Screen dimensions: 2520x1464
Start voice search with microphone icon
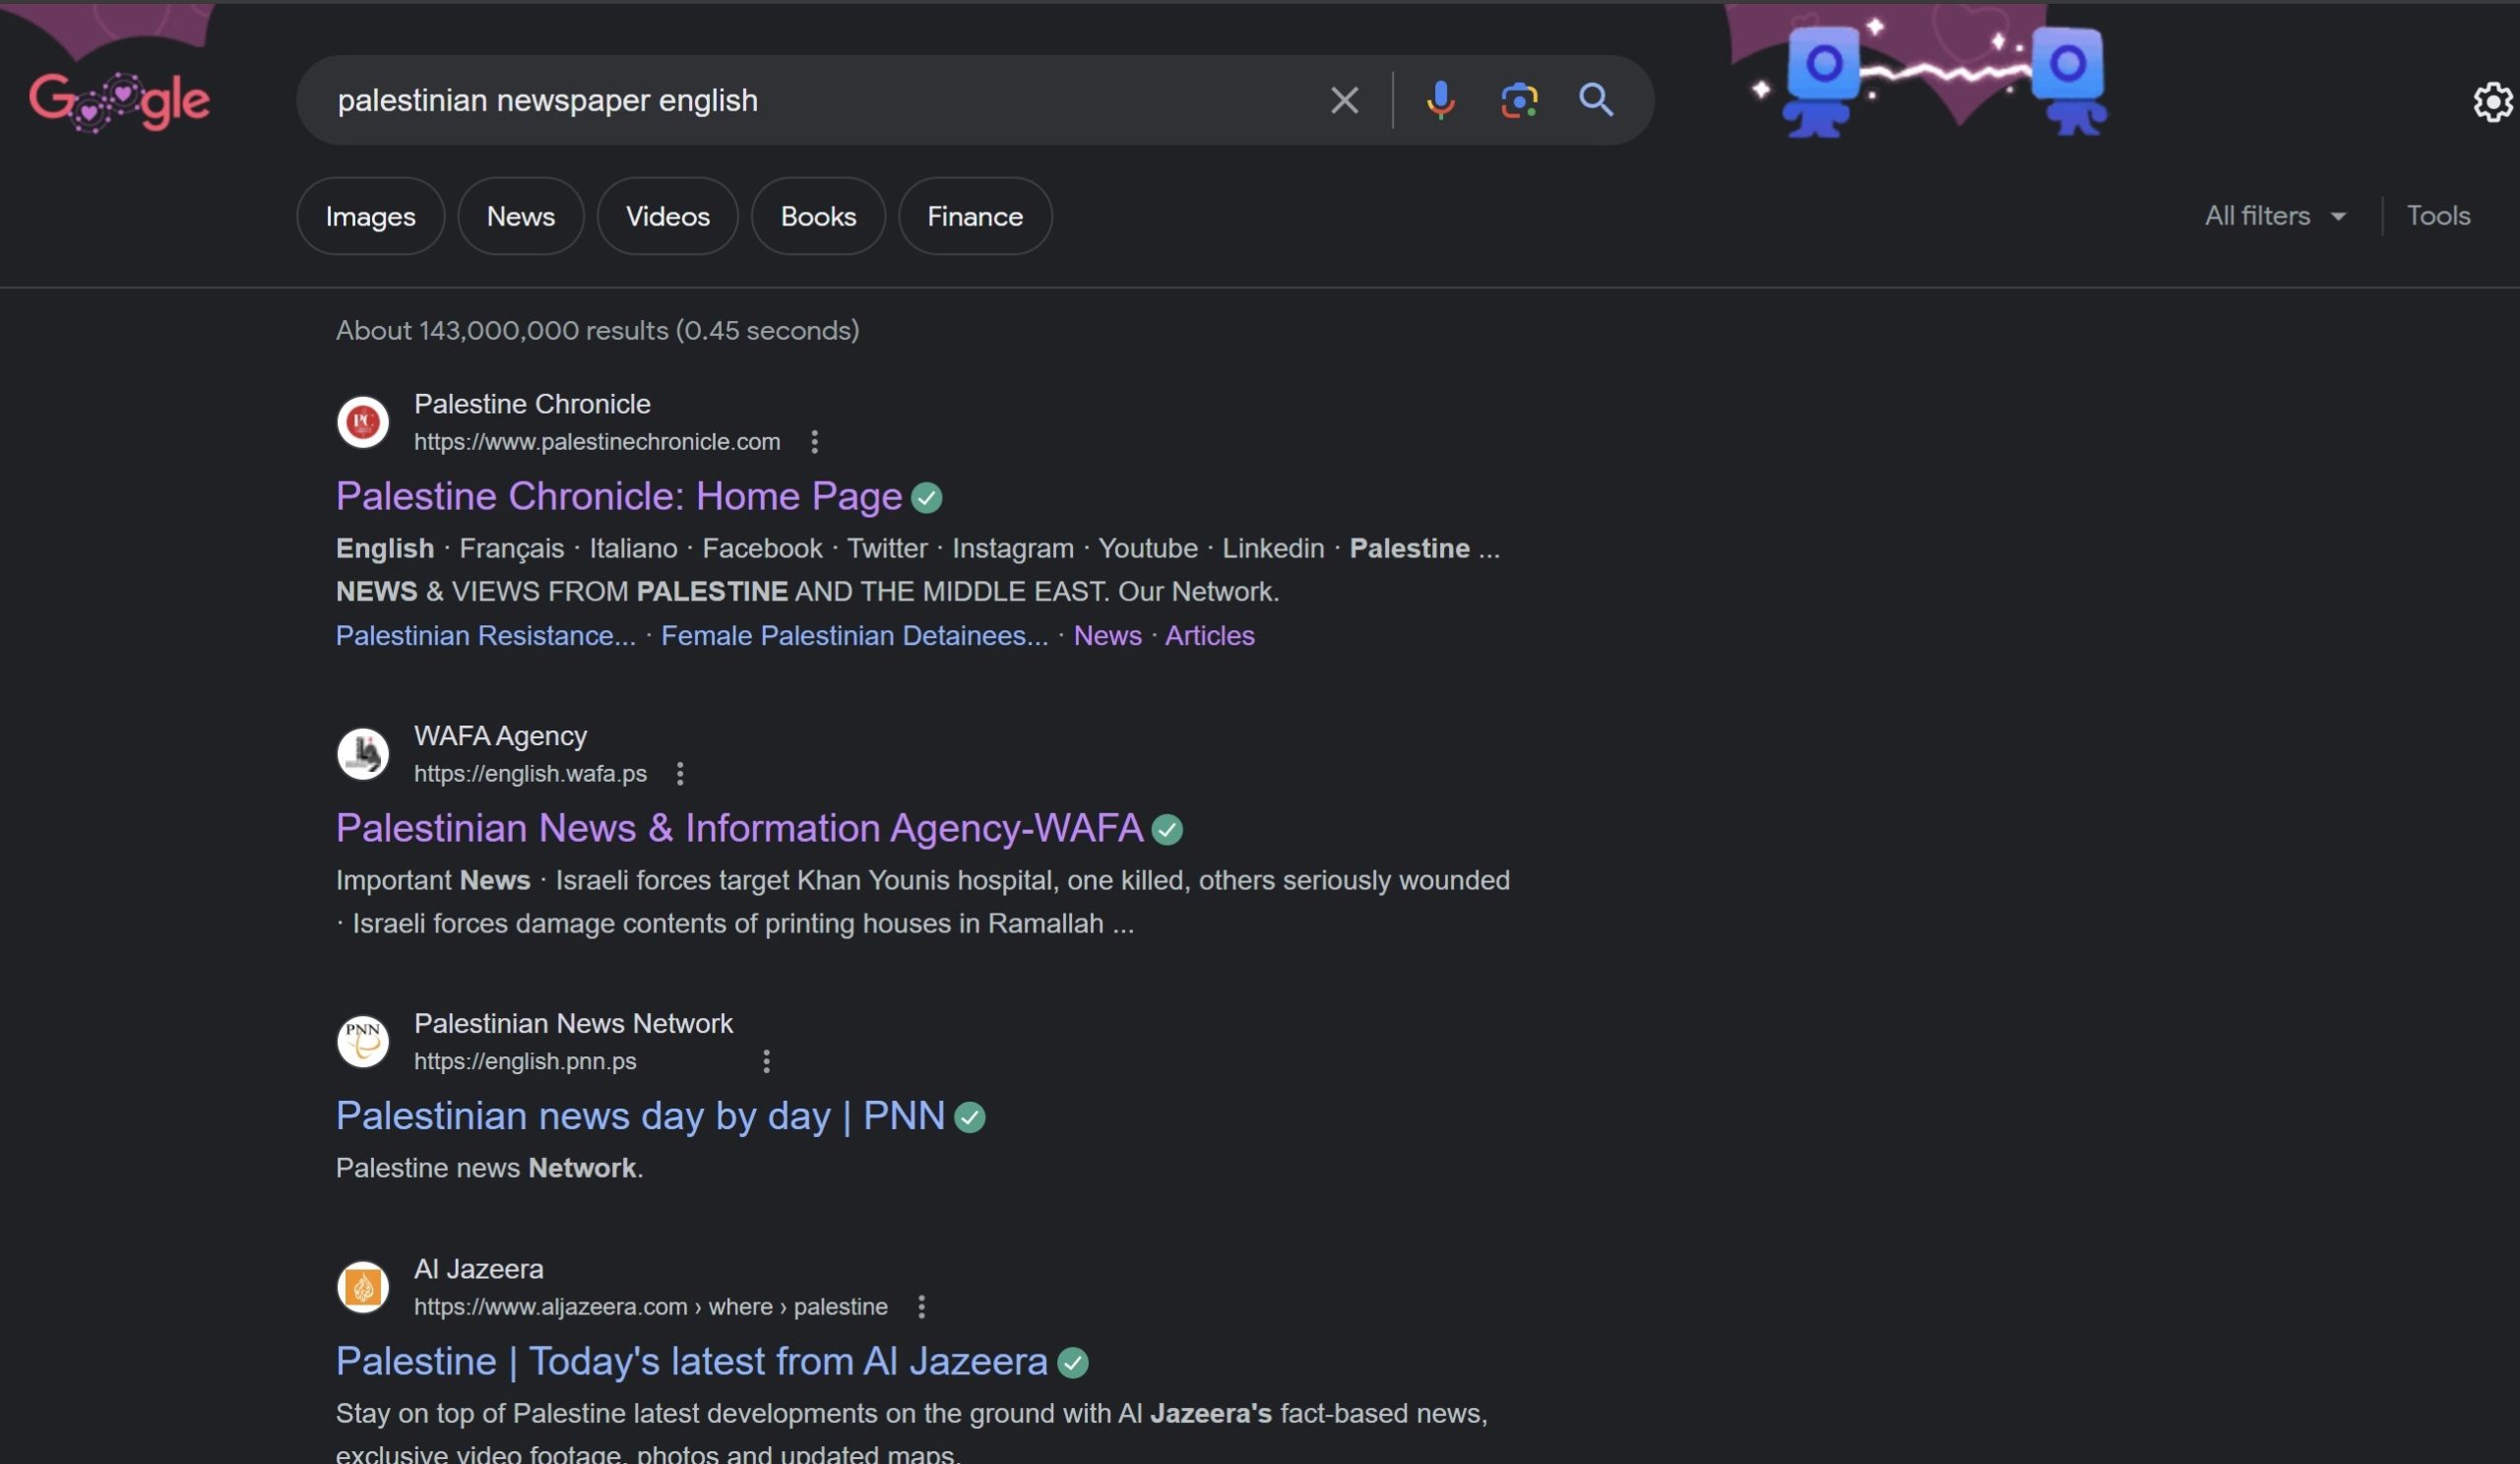(x=1440, y=100)
